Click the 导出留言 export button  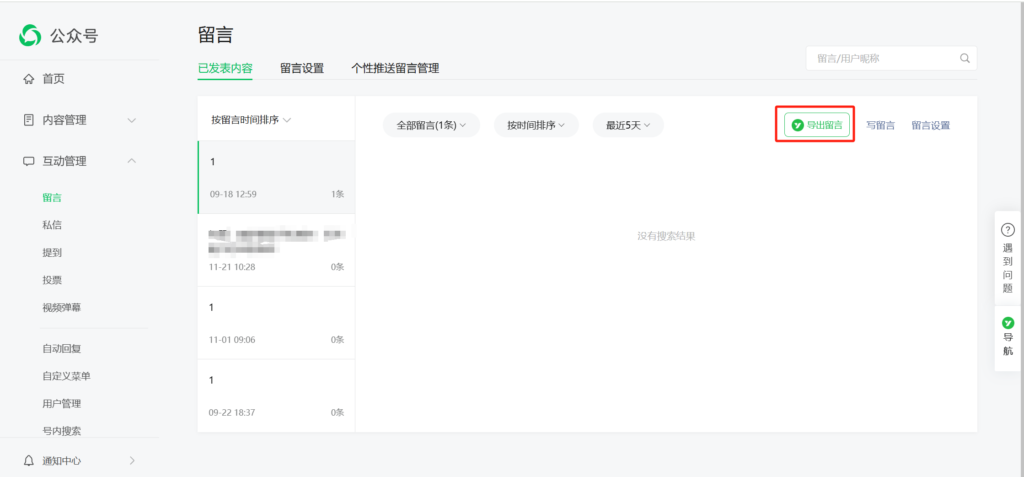pos(817,125)
